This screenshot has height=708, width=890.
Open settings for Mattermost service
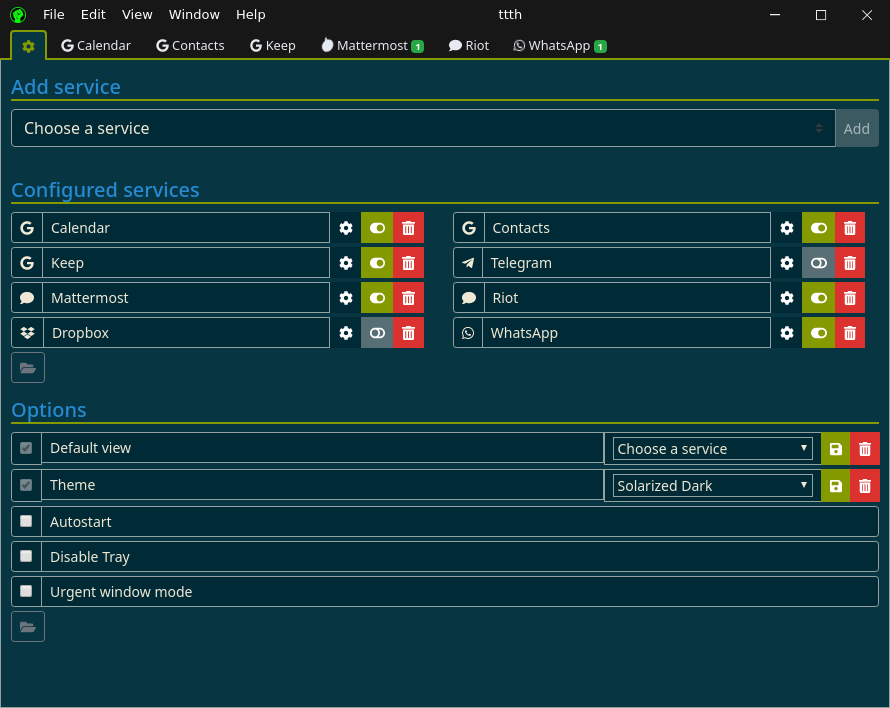click(346, 298)
